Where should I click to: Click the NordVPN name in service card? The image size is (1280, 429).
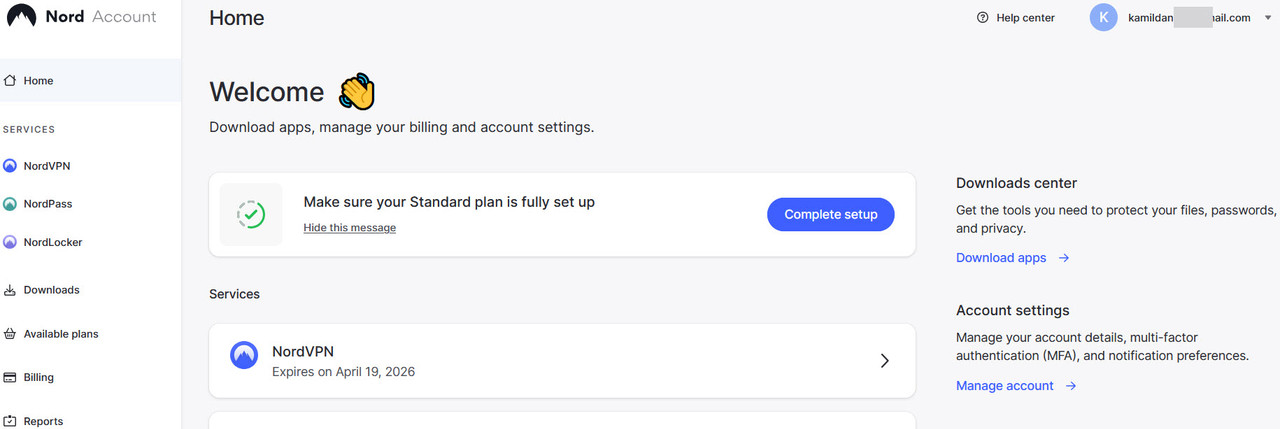click(303, 352)
